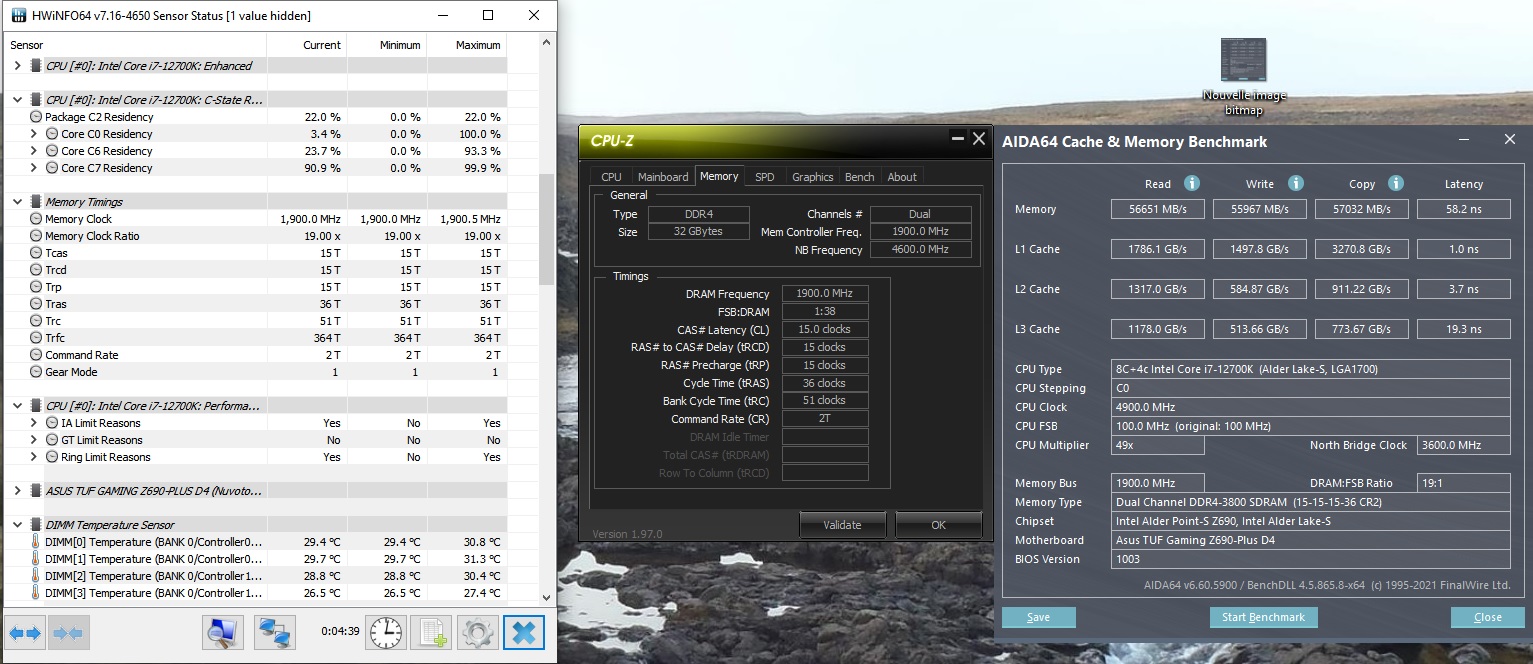Click the Validate button in CPU-Z

tap(842, 525)
